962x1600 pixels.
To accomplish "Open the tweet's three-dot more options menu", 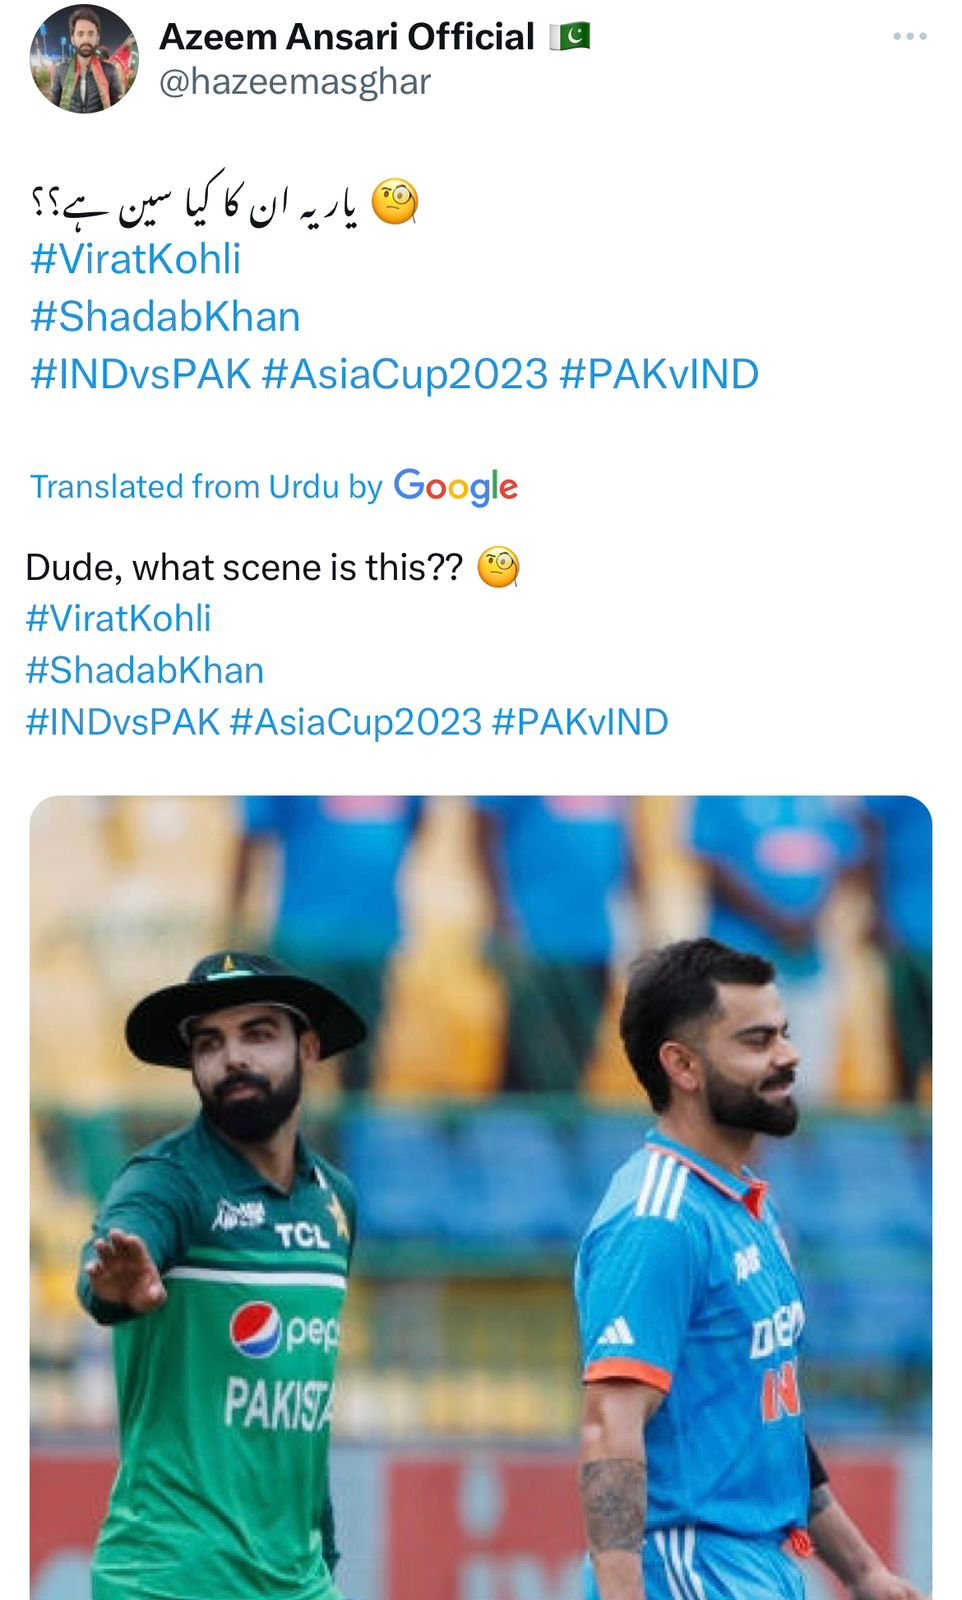I will 909,37.
